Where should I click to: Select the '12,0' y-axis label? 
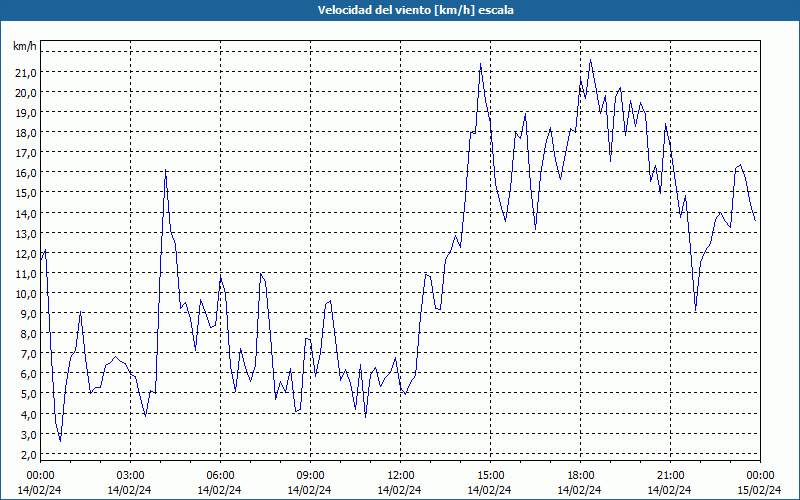[x=26, y=254]
